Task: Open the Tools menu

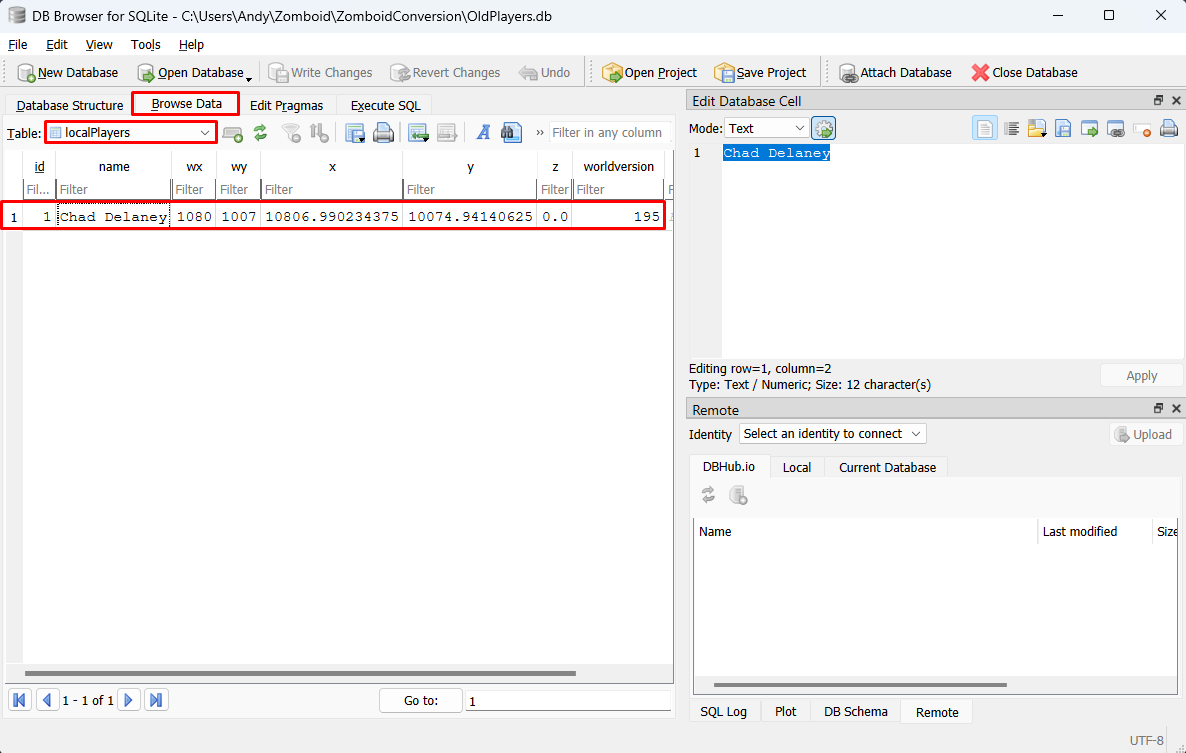Action: click(x=146, y=44)
